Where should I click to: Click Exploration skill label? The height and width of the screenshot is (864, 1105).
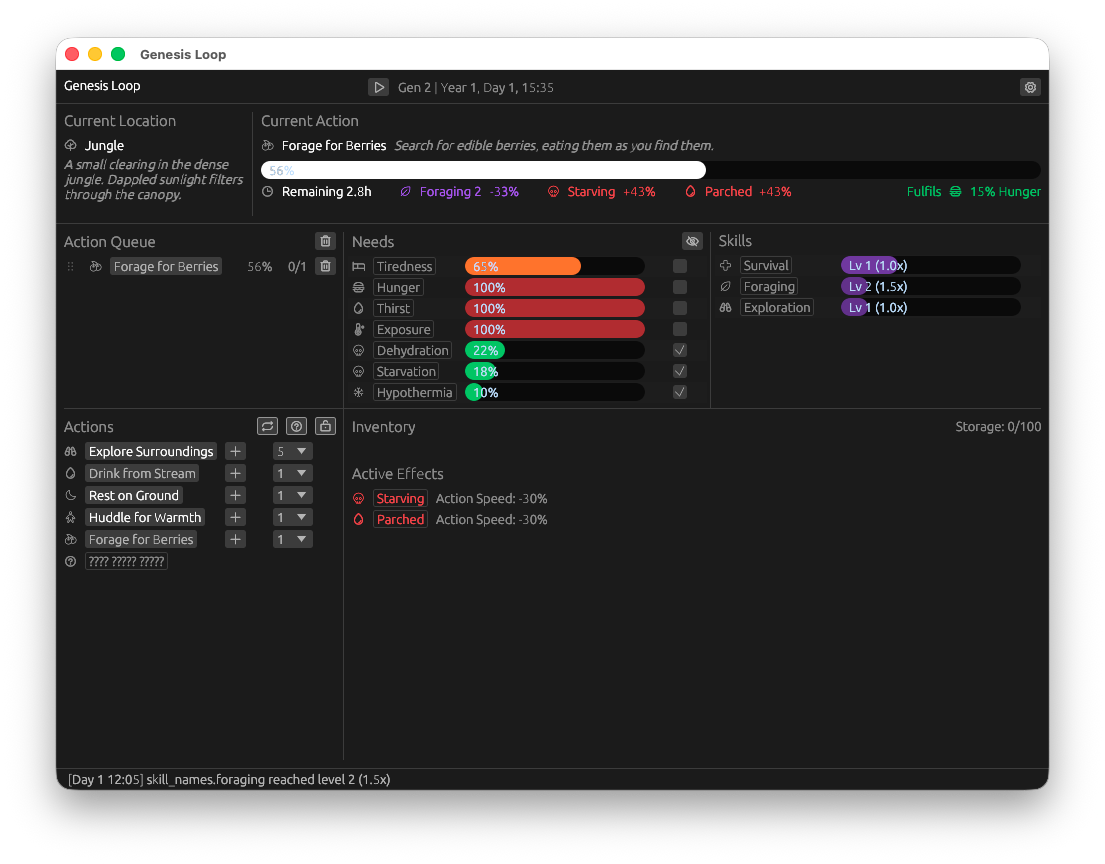[x=777, y=307]
